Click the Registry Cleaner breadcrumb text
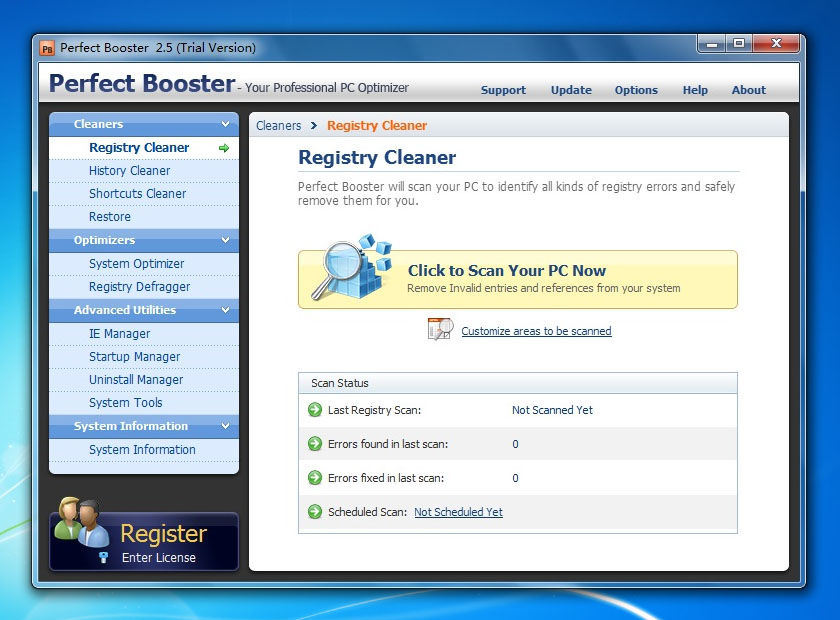This screenshot has height=620, width=840. tap(377, 125)
